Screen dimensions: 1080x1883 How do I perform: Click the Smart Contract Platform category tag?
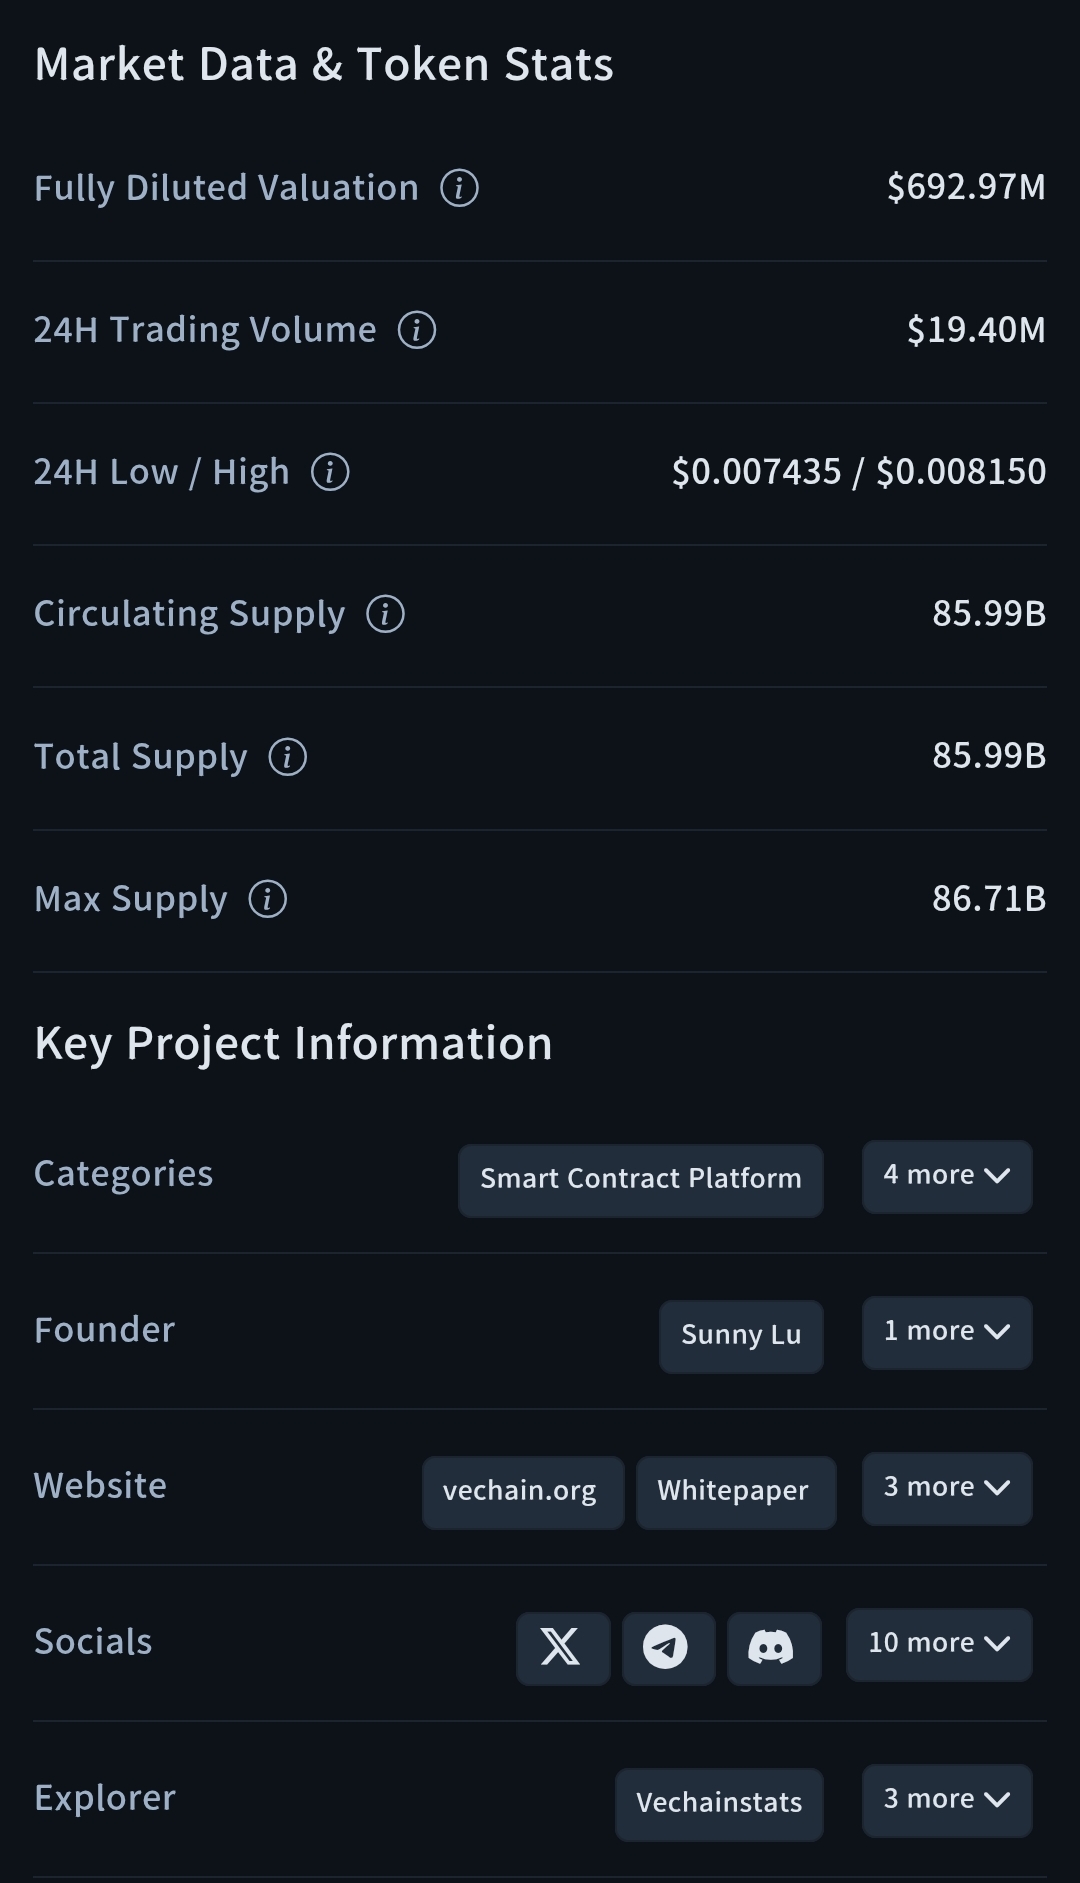640,1180
